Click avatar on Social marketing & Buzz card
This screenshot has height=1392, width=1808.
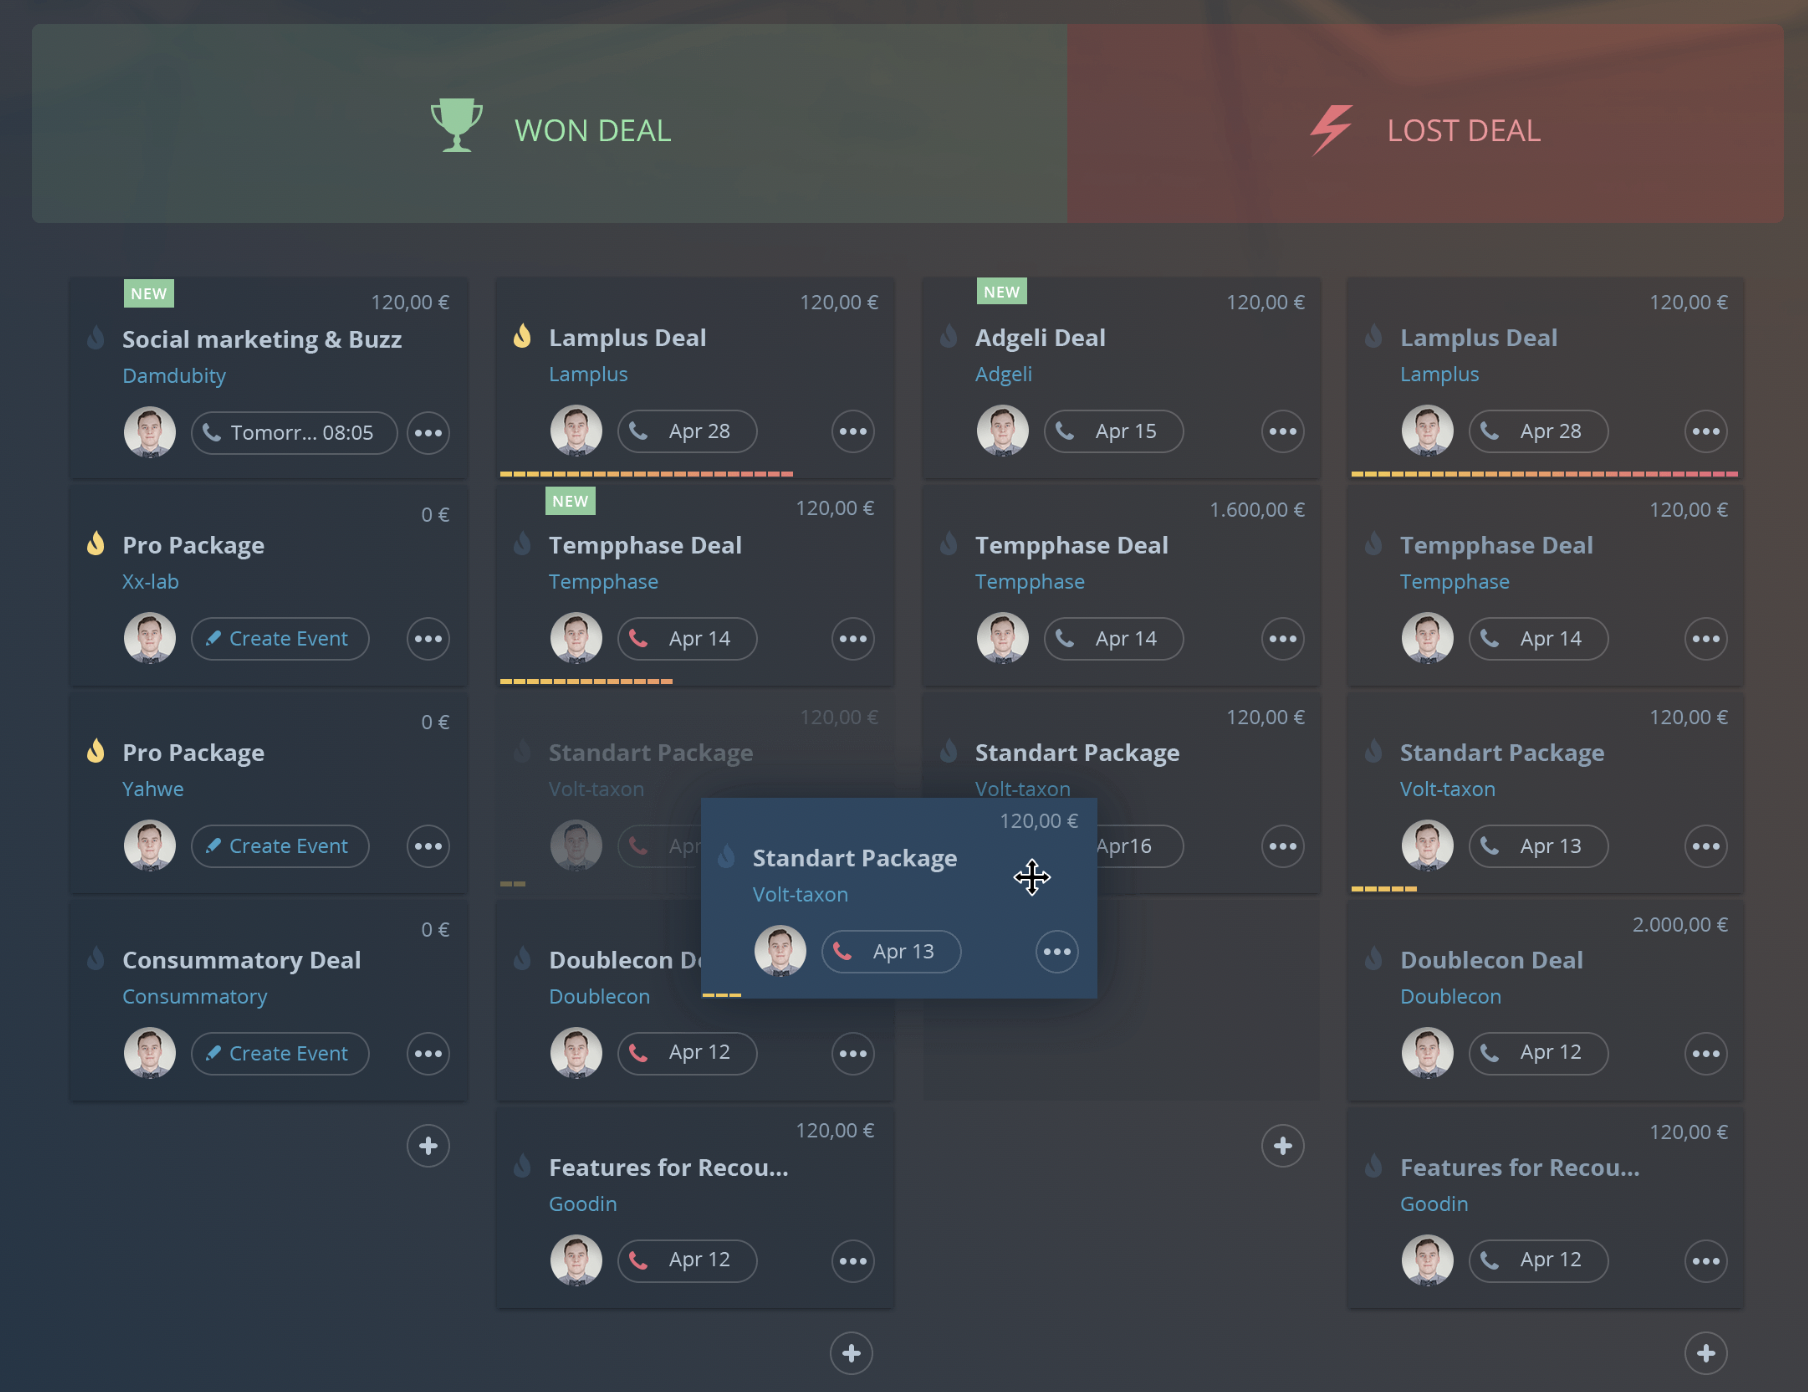click(150, 432)
